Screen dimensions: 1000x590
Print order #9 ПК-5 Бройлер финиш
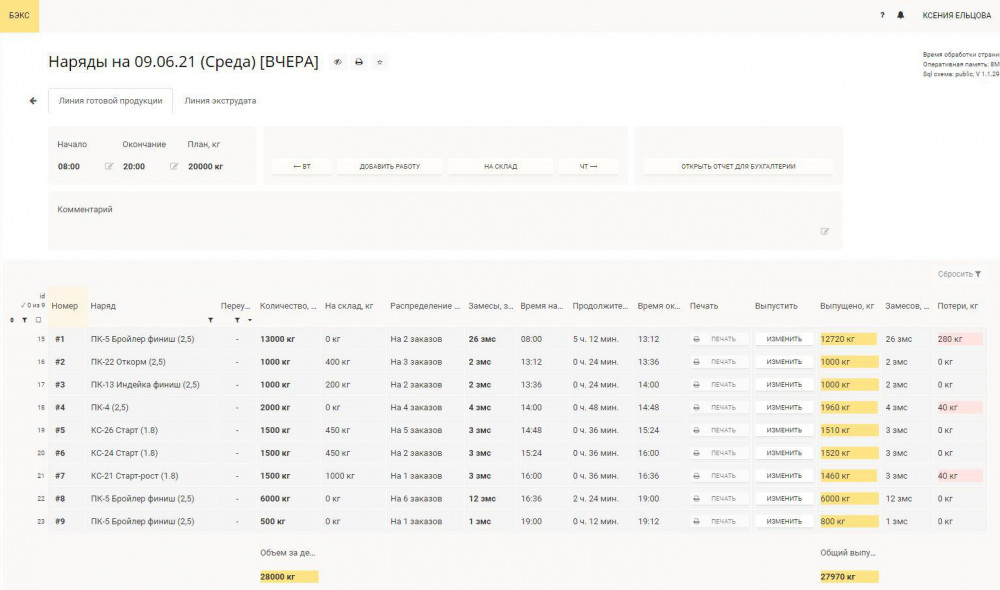[718, 522]
